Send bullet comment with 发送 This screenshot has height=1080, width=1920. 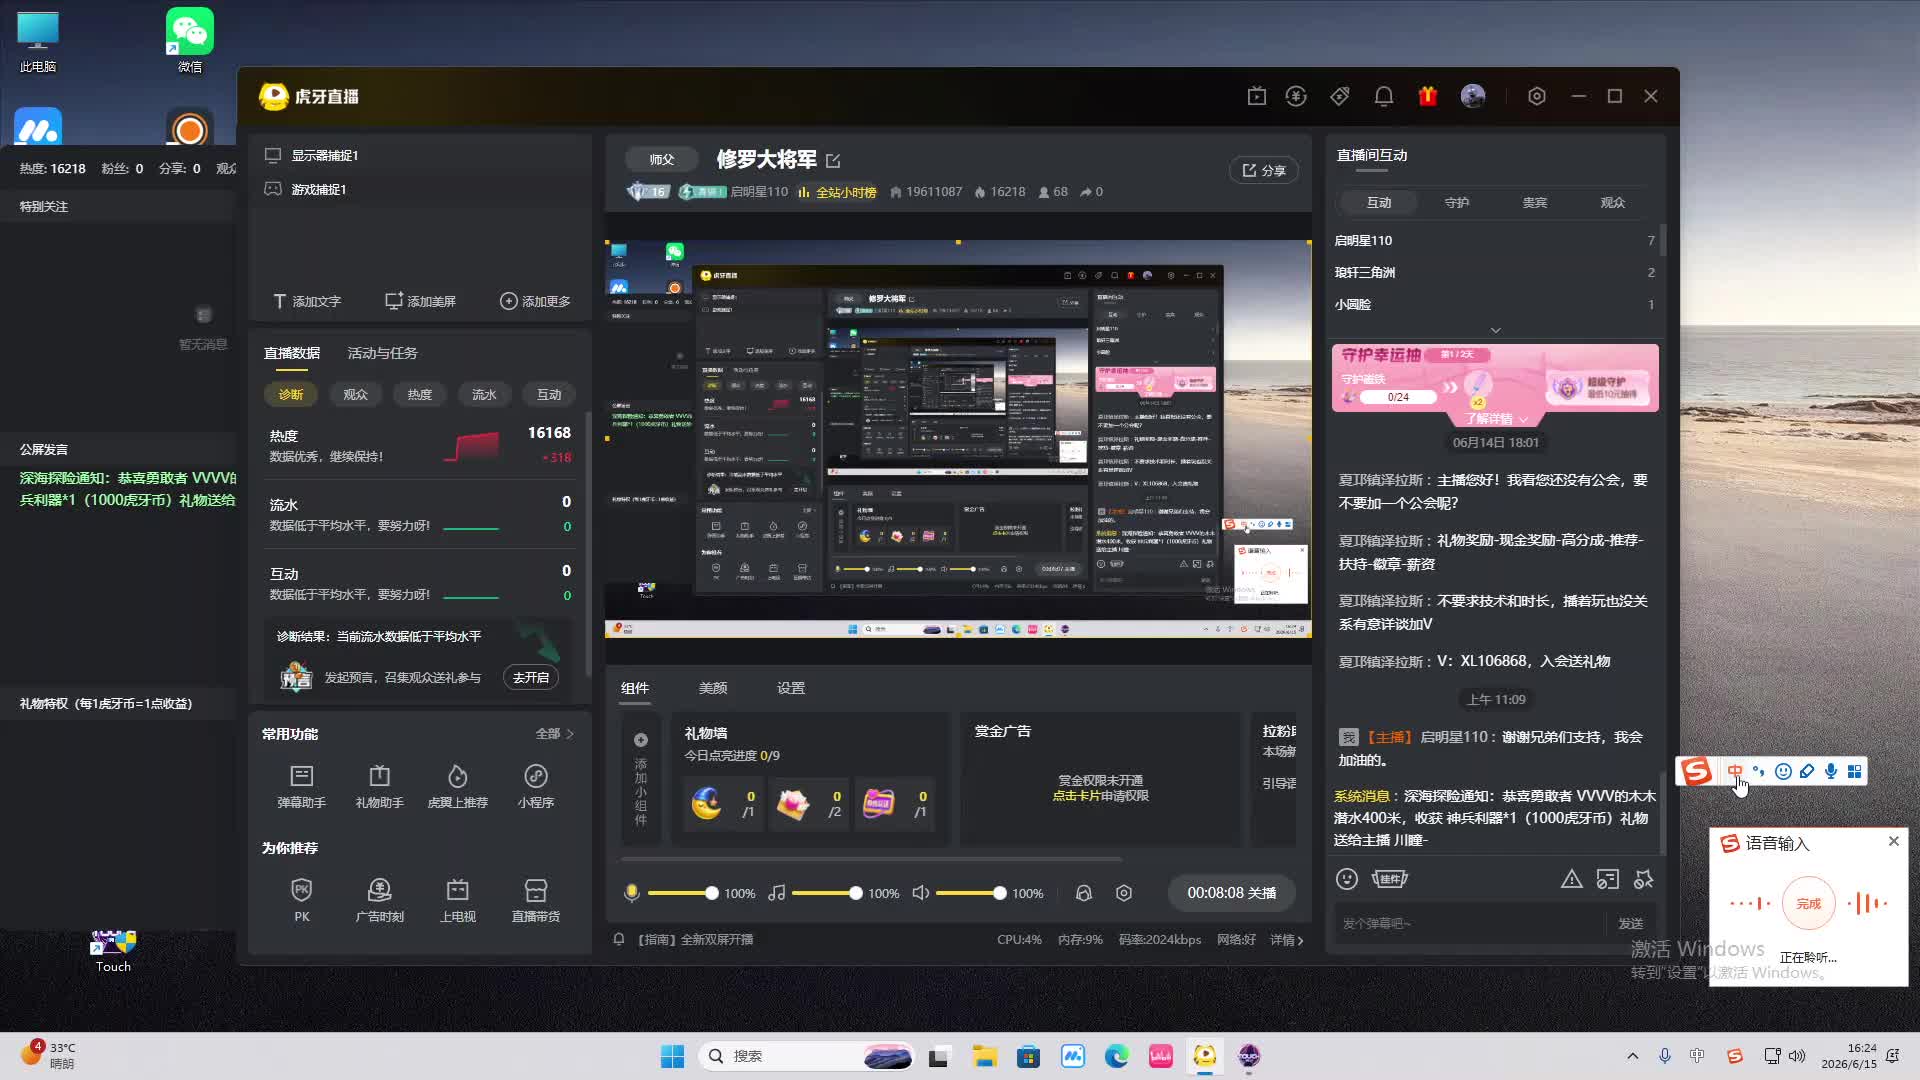click(1631, 923)
